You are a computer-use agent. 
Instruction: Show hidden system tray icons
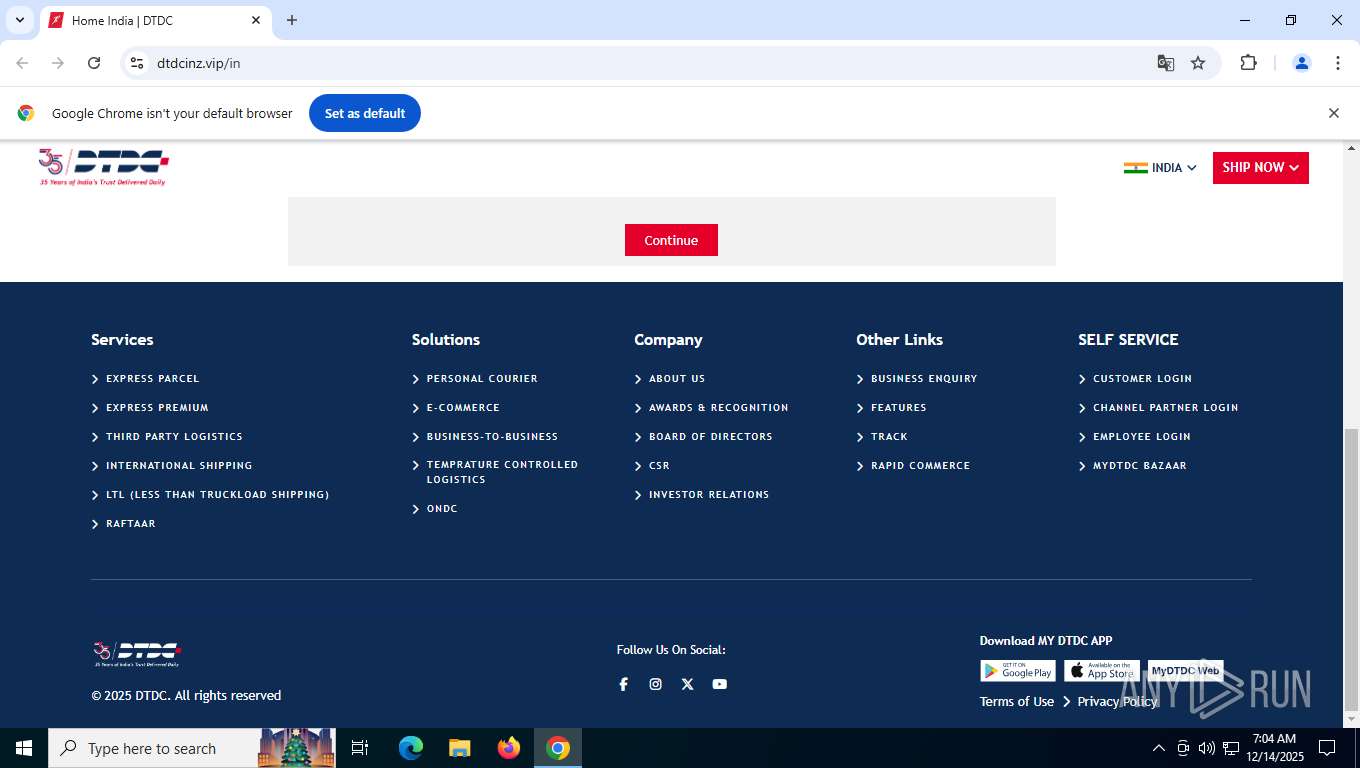click(x=1159, y=748)
